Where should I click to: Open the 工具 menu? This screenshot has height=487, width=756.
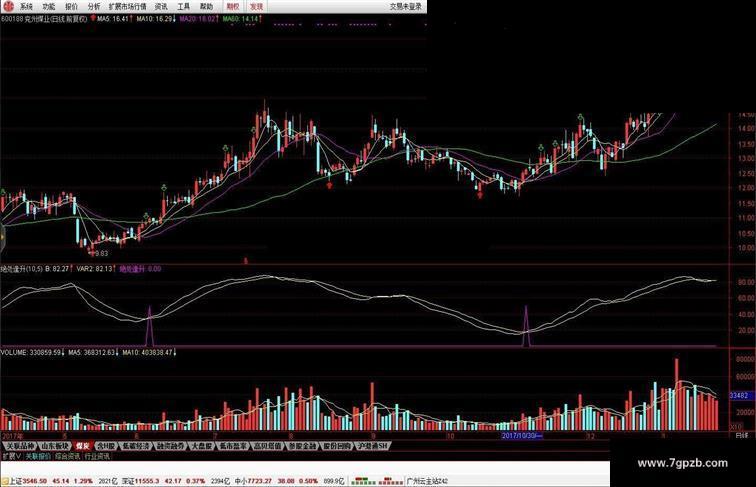[184, 7]
